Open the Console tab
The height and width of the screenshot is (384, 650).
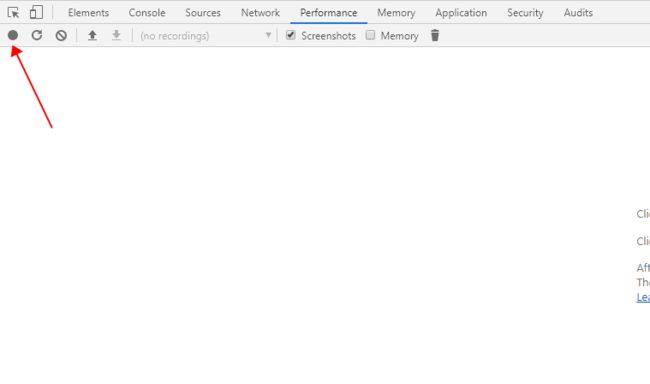[147, 13]
